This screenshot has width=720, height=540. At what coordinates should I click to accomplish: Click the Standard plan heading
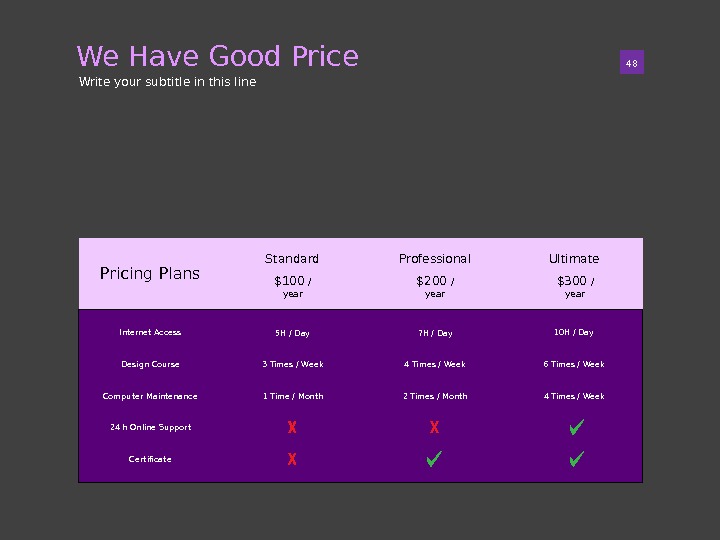(x=292, y=259)
